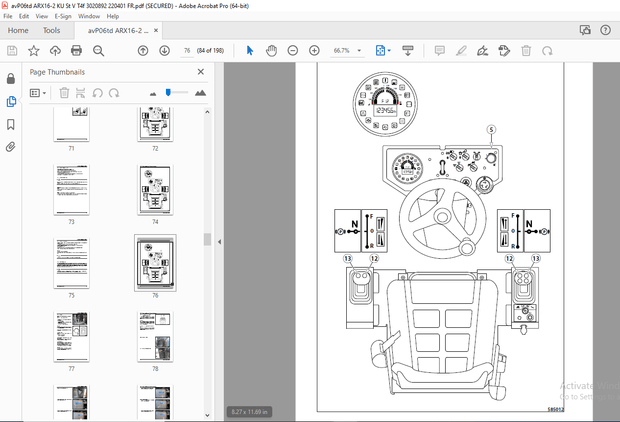Collapse the navigation pane arrow

(x=219, y=242)
